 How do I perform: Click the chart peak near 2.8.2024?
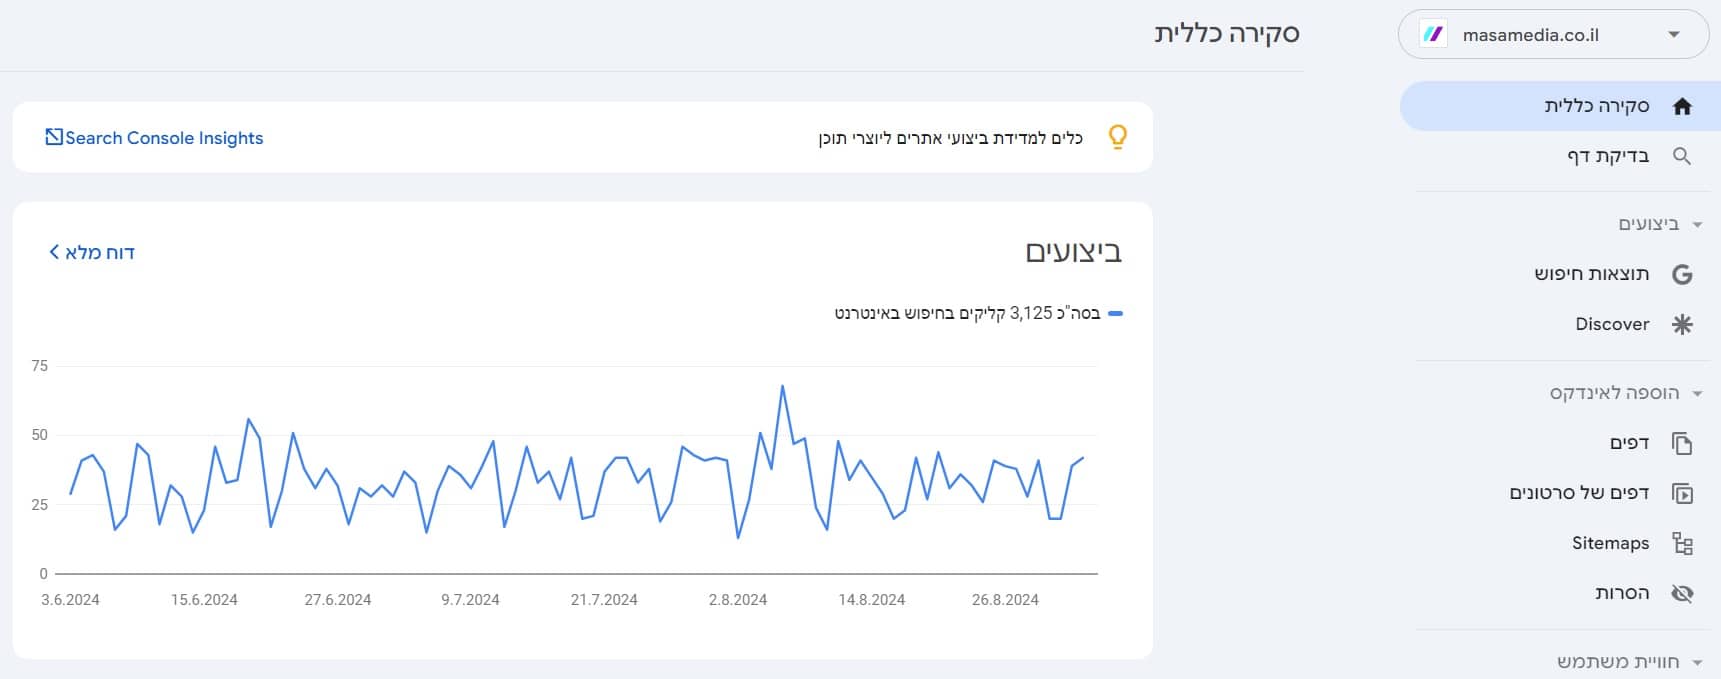(x=782, y=386)
